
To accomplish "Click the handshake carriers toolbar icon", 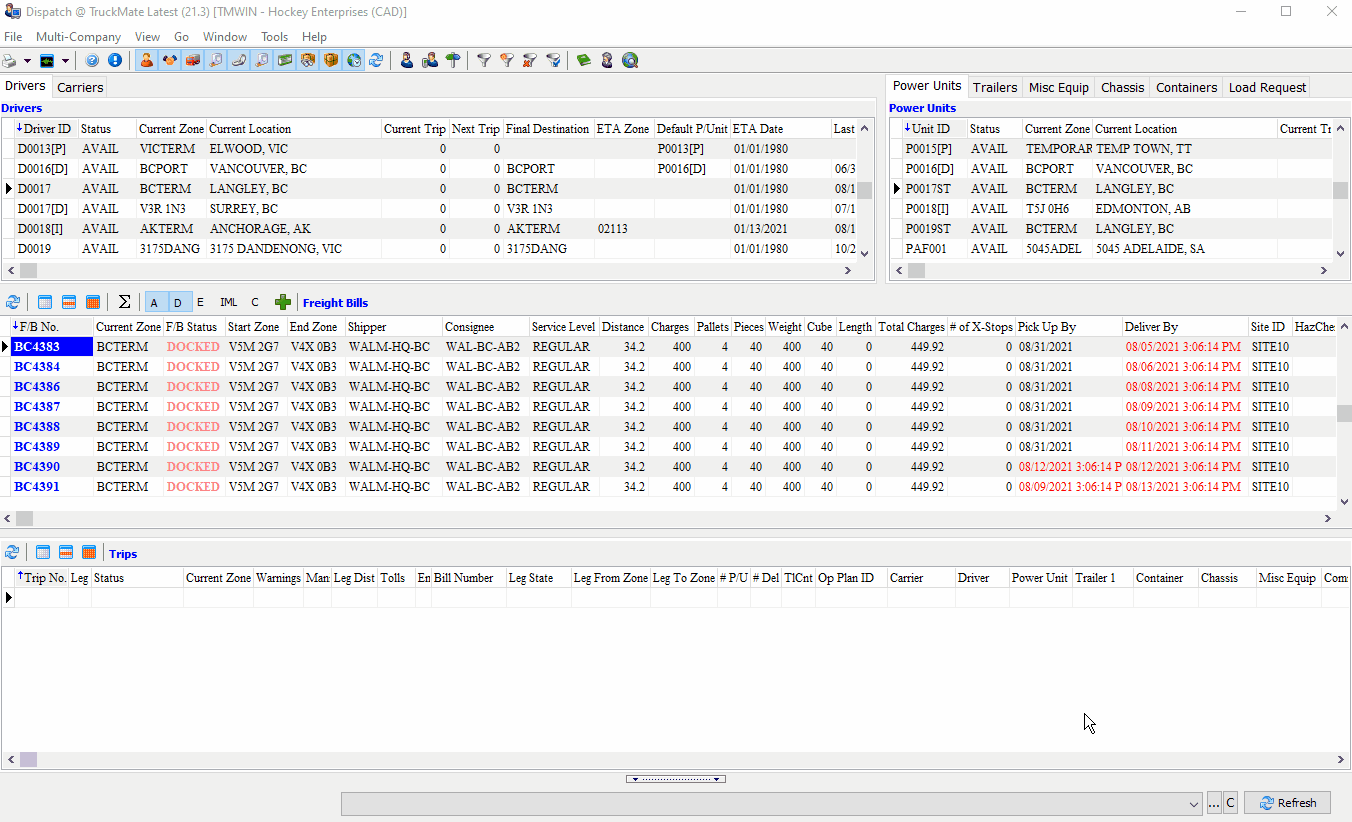I will pyautogui.click(x=169, y=60).
